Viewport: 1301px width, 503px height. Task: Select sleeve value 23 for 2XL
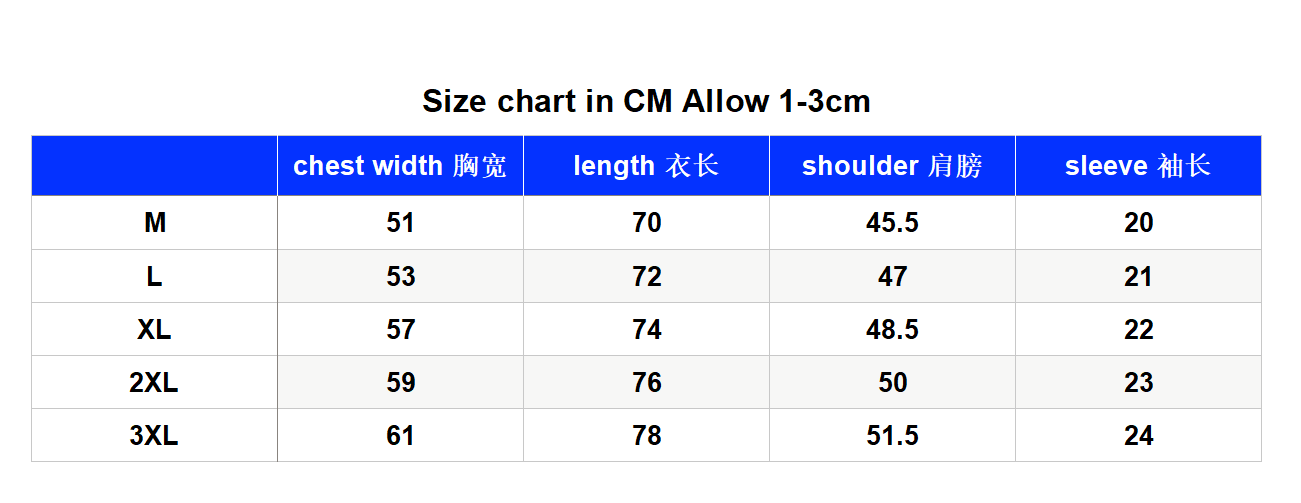(1138, 382)
